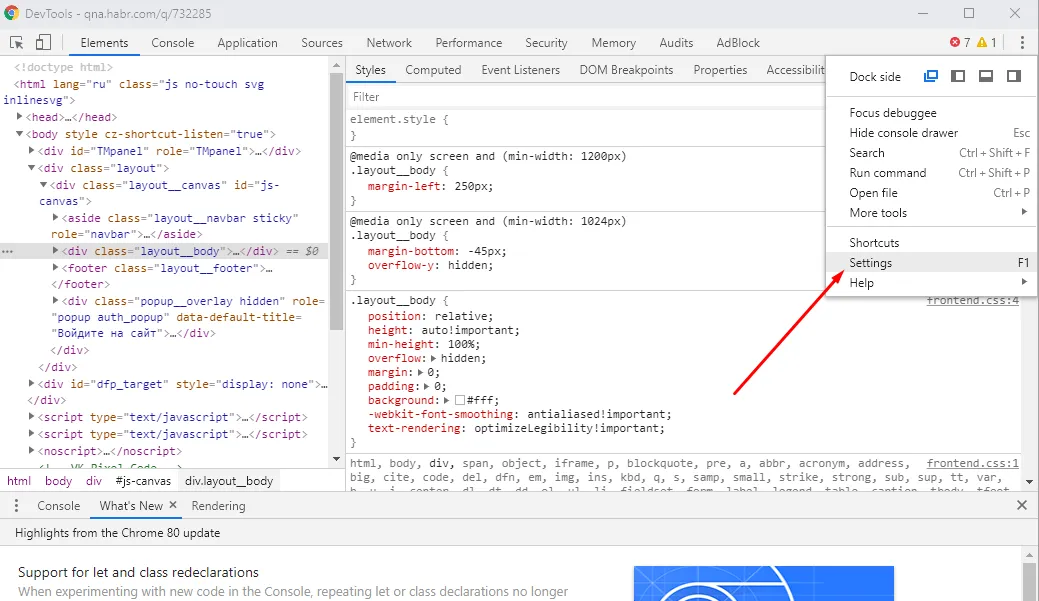Go to the Performance tab
1039x601 pixels.
point(468,42)
